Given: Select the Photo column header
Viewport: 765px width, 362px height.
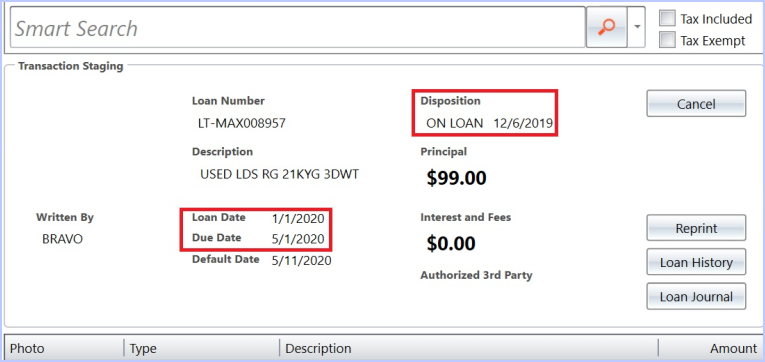Looking at the screenshot, I should (x=64, y=348).
